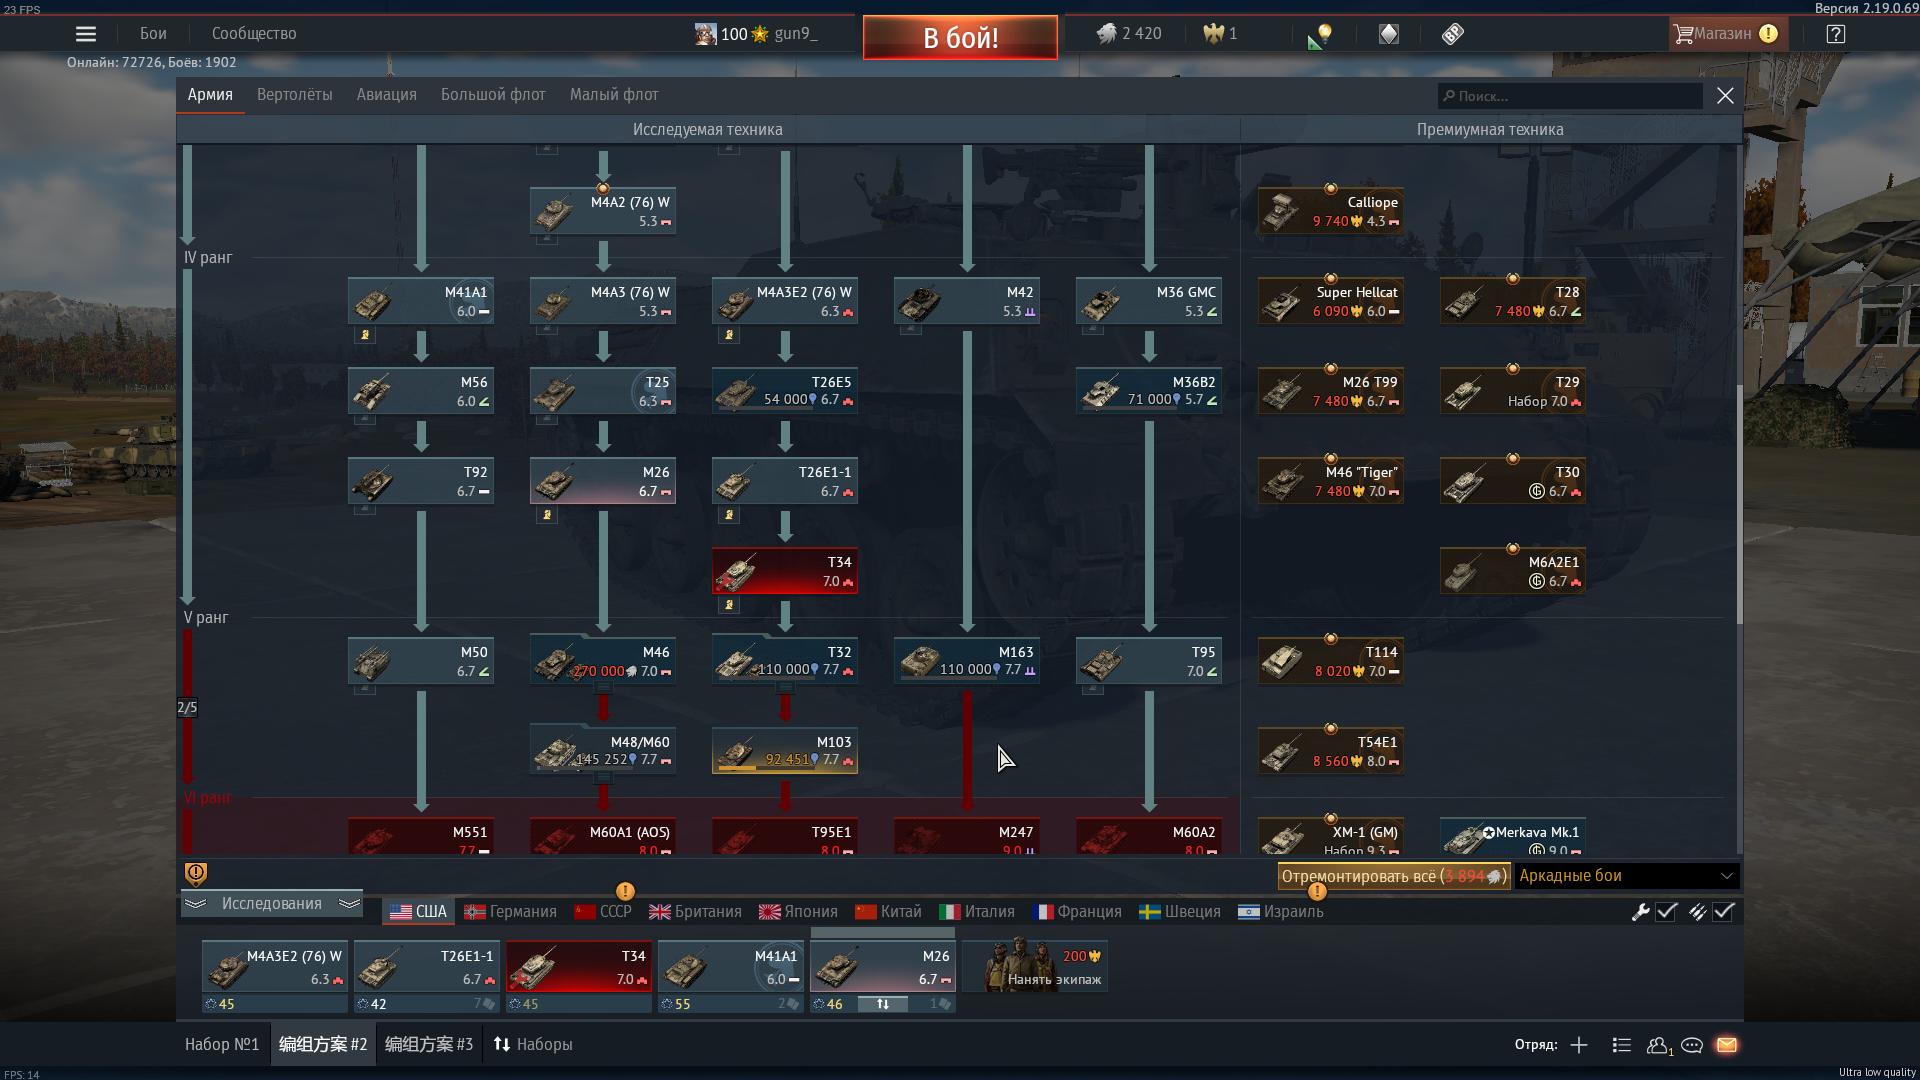Open the Аркадные бои mode dropdown
The height and width of the screenshot is (1080, 1920).
1627,876
